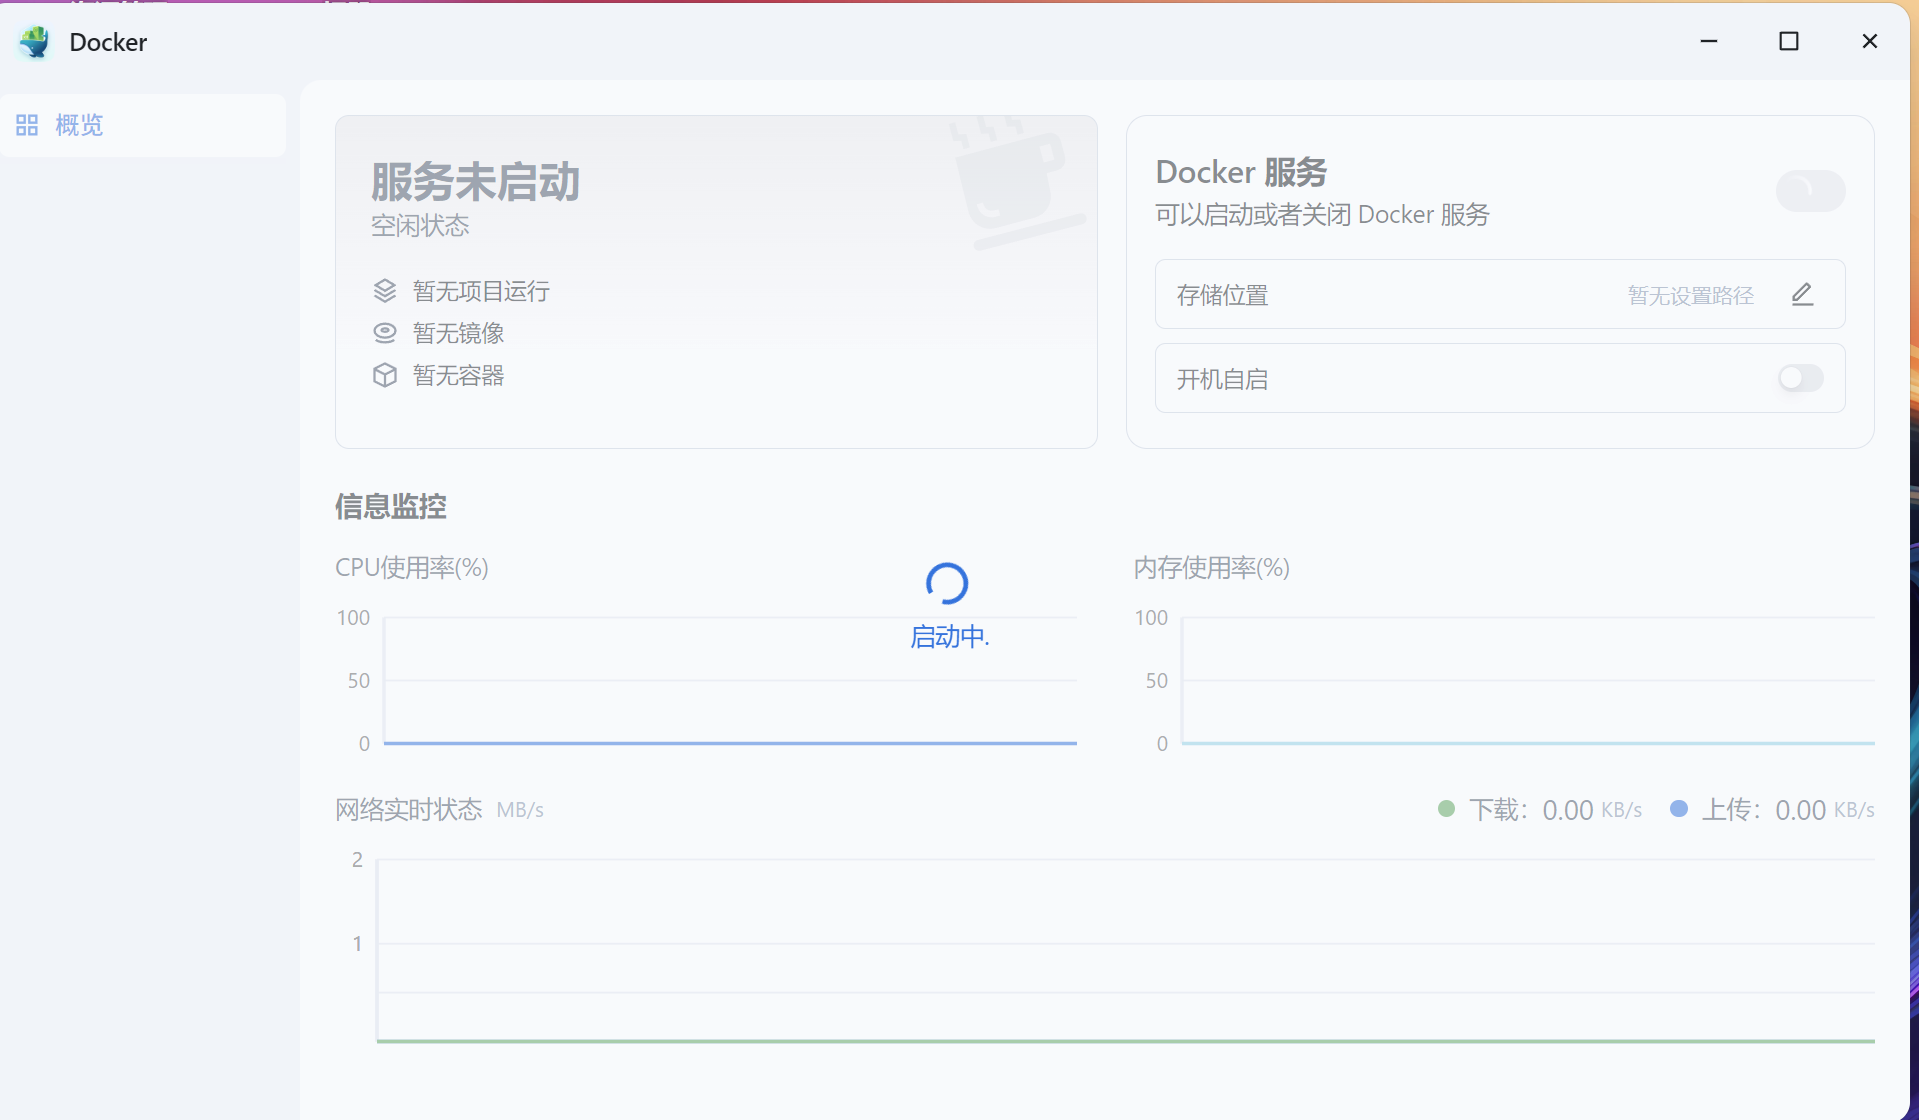The image size is (1919, 1120).
Task: Click the overview grid icon in sidebar
Action: pyautogui.click(x=27, y=125)
